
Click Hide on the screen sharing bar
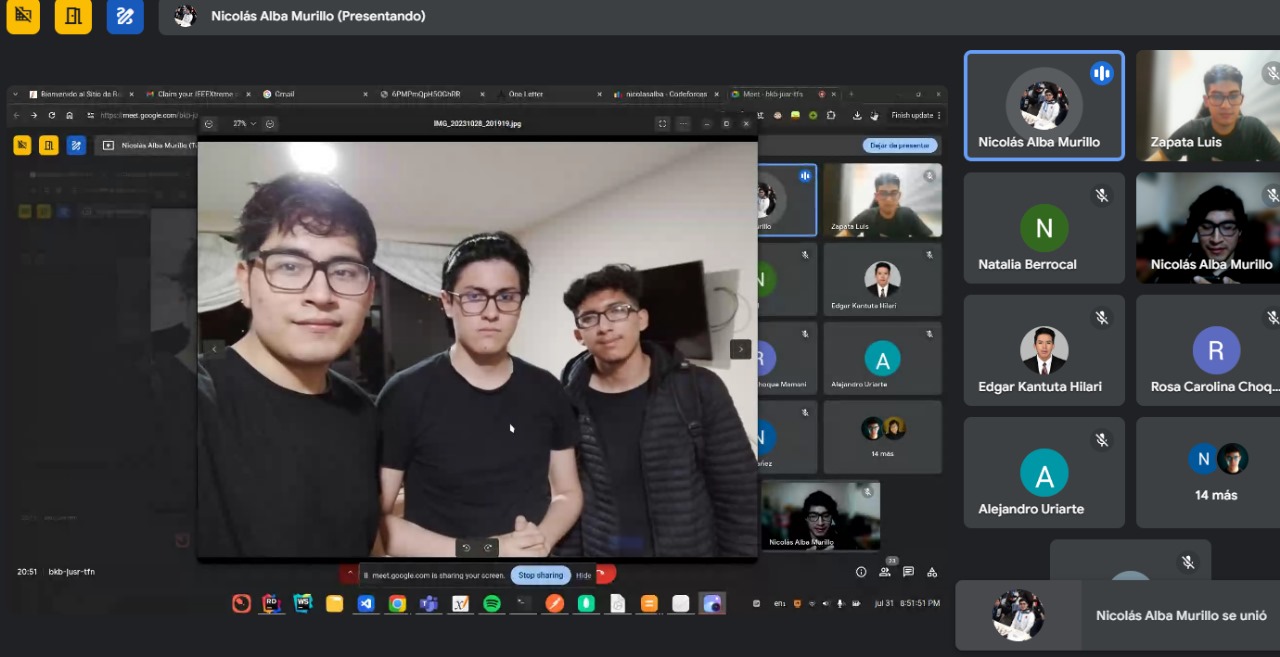click(x=583, y=575)
